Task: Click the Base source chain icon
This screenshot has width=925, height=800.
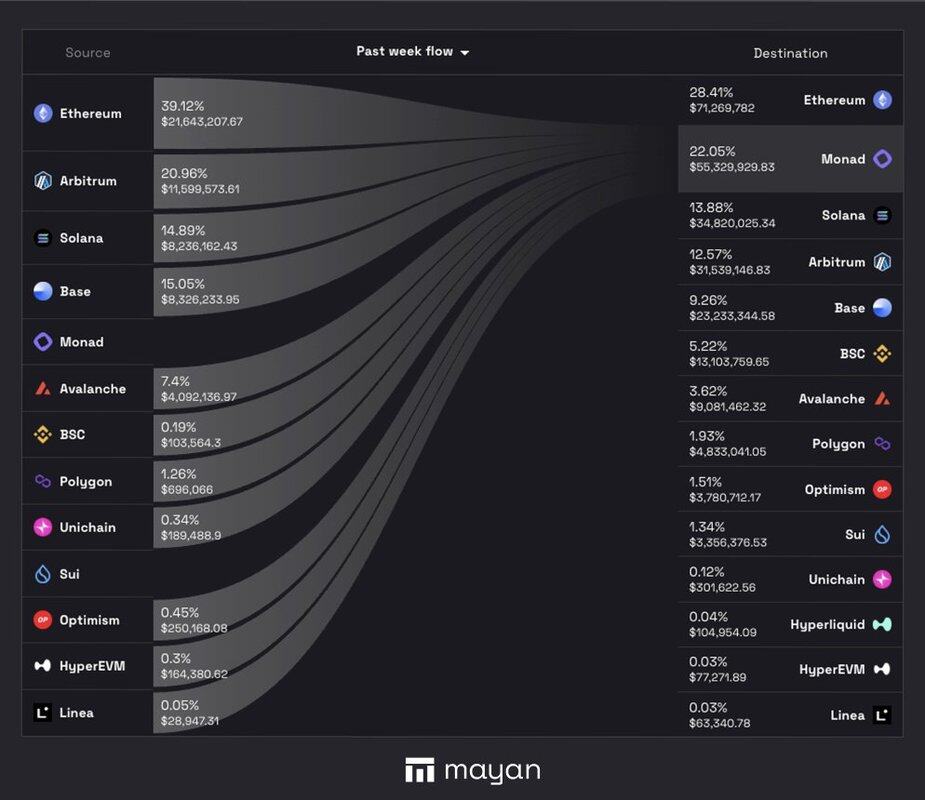Action: 43,291
